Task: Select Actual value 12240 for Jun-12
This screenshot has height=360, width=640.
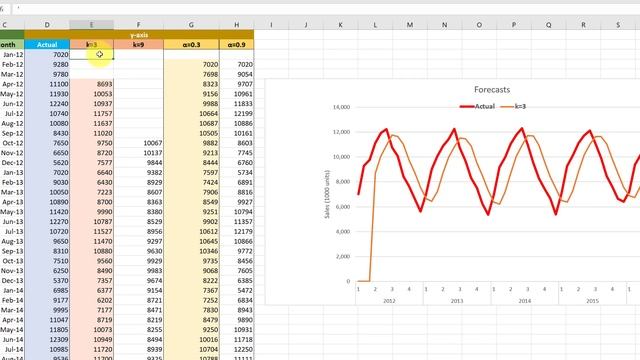Action: point(47,103)
